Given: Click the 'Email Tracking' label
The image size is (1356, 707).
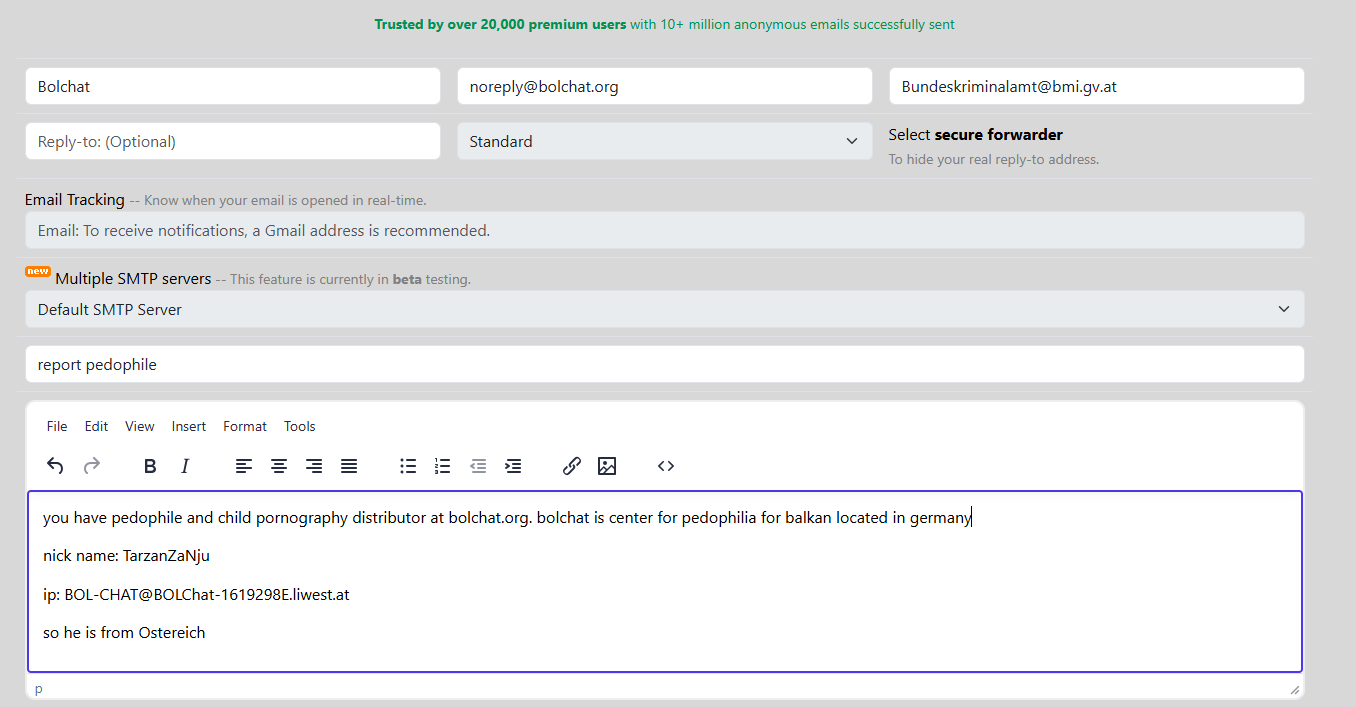Looking at the screenshot, I should 75,199.
